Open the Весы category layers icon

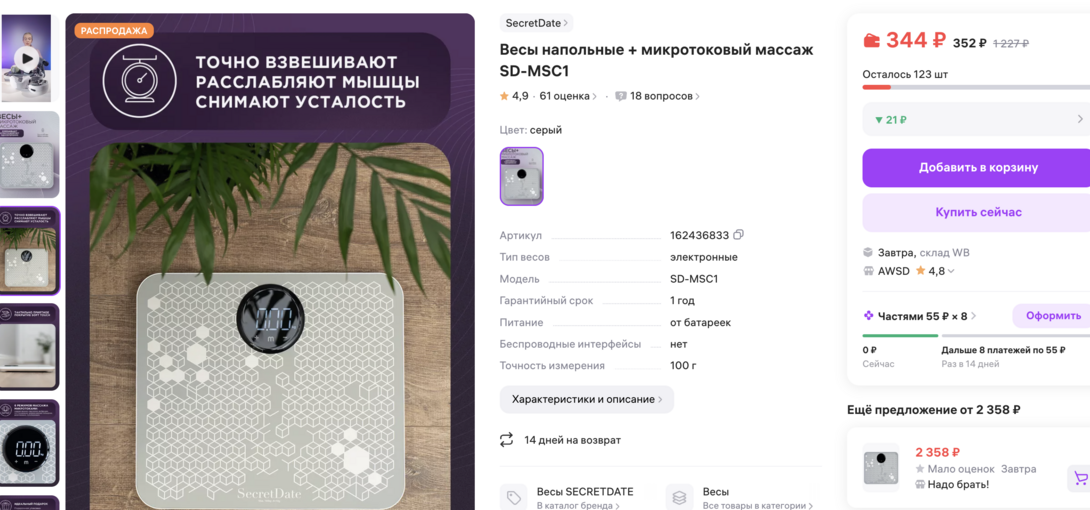click(679, 497)
